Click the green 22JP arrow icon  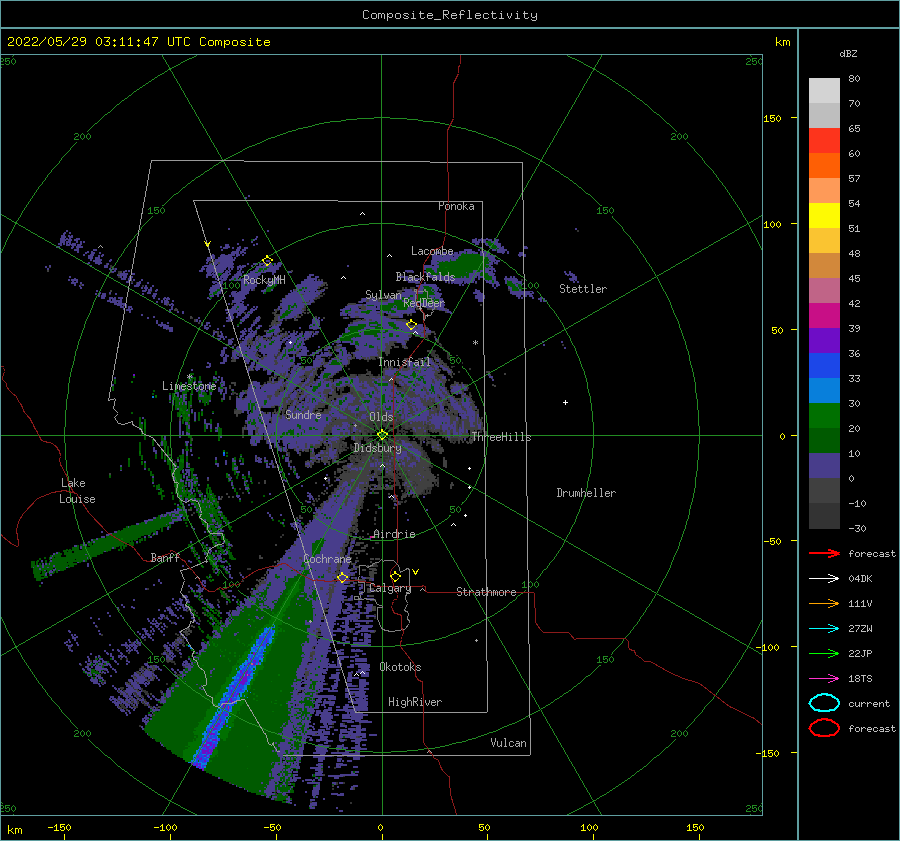824,653
